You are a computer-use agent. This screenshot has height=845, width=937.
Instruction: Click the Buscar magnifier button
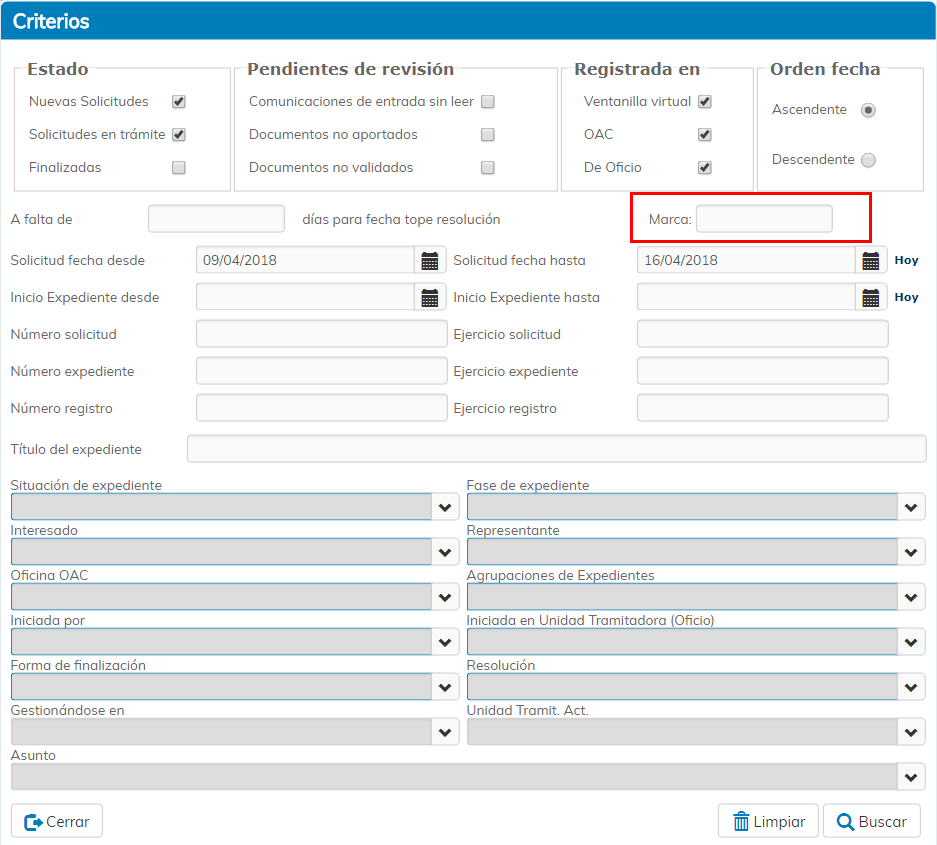click(871, 821)
